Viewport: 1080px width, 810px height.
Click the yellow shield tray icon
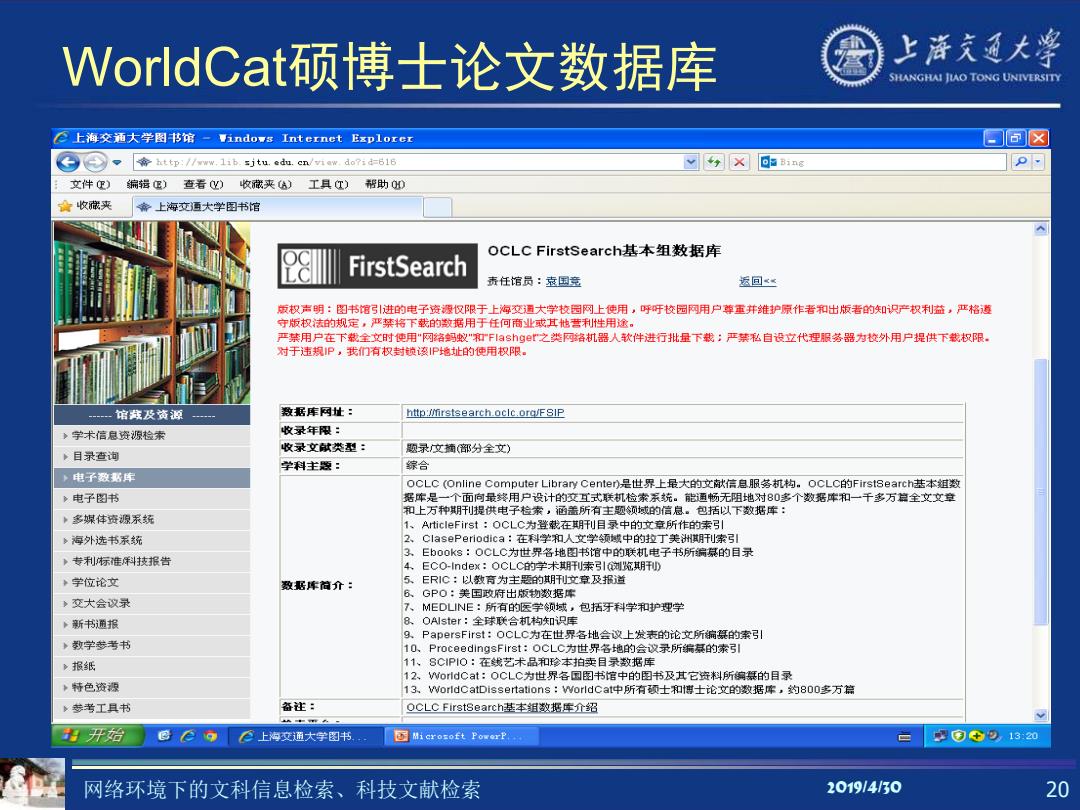(x=958, y=736)
